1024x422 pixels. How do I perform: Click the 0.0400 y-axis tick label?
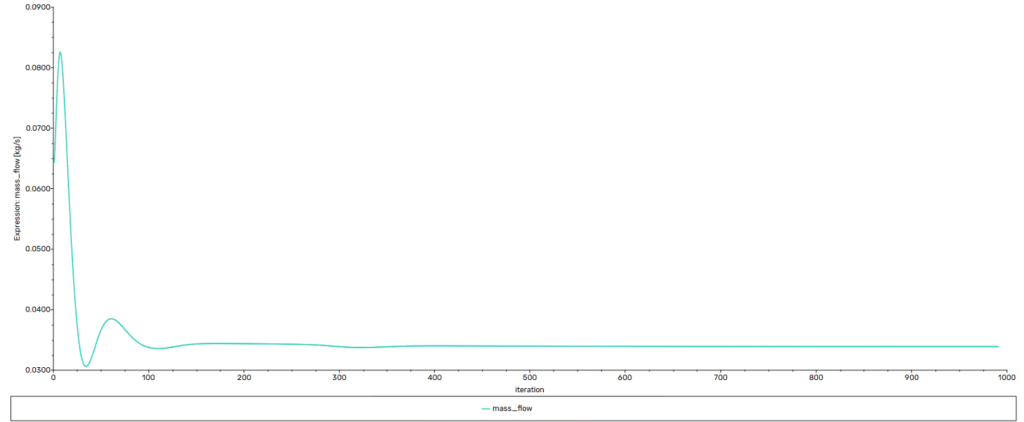[34, 309]
